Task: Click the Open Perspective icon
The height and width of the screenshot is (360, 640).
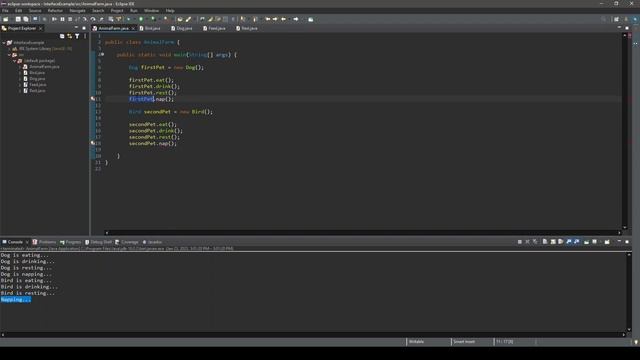Action: pos(616,19)
